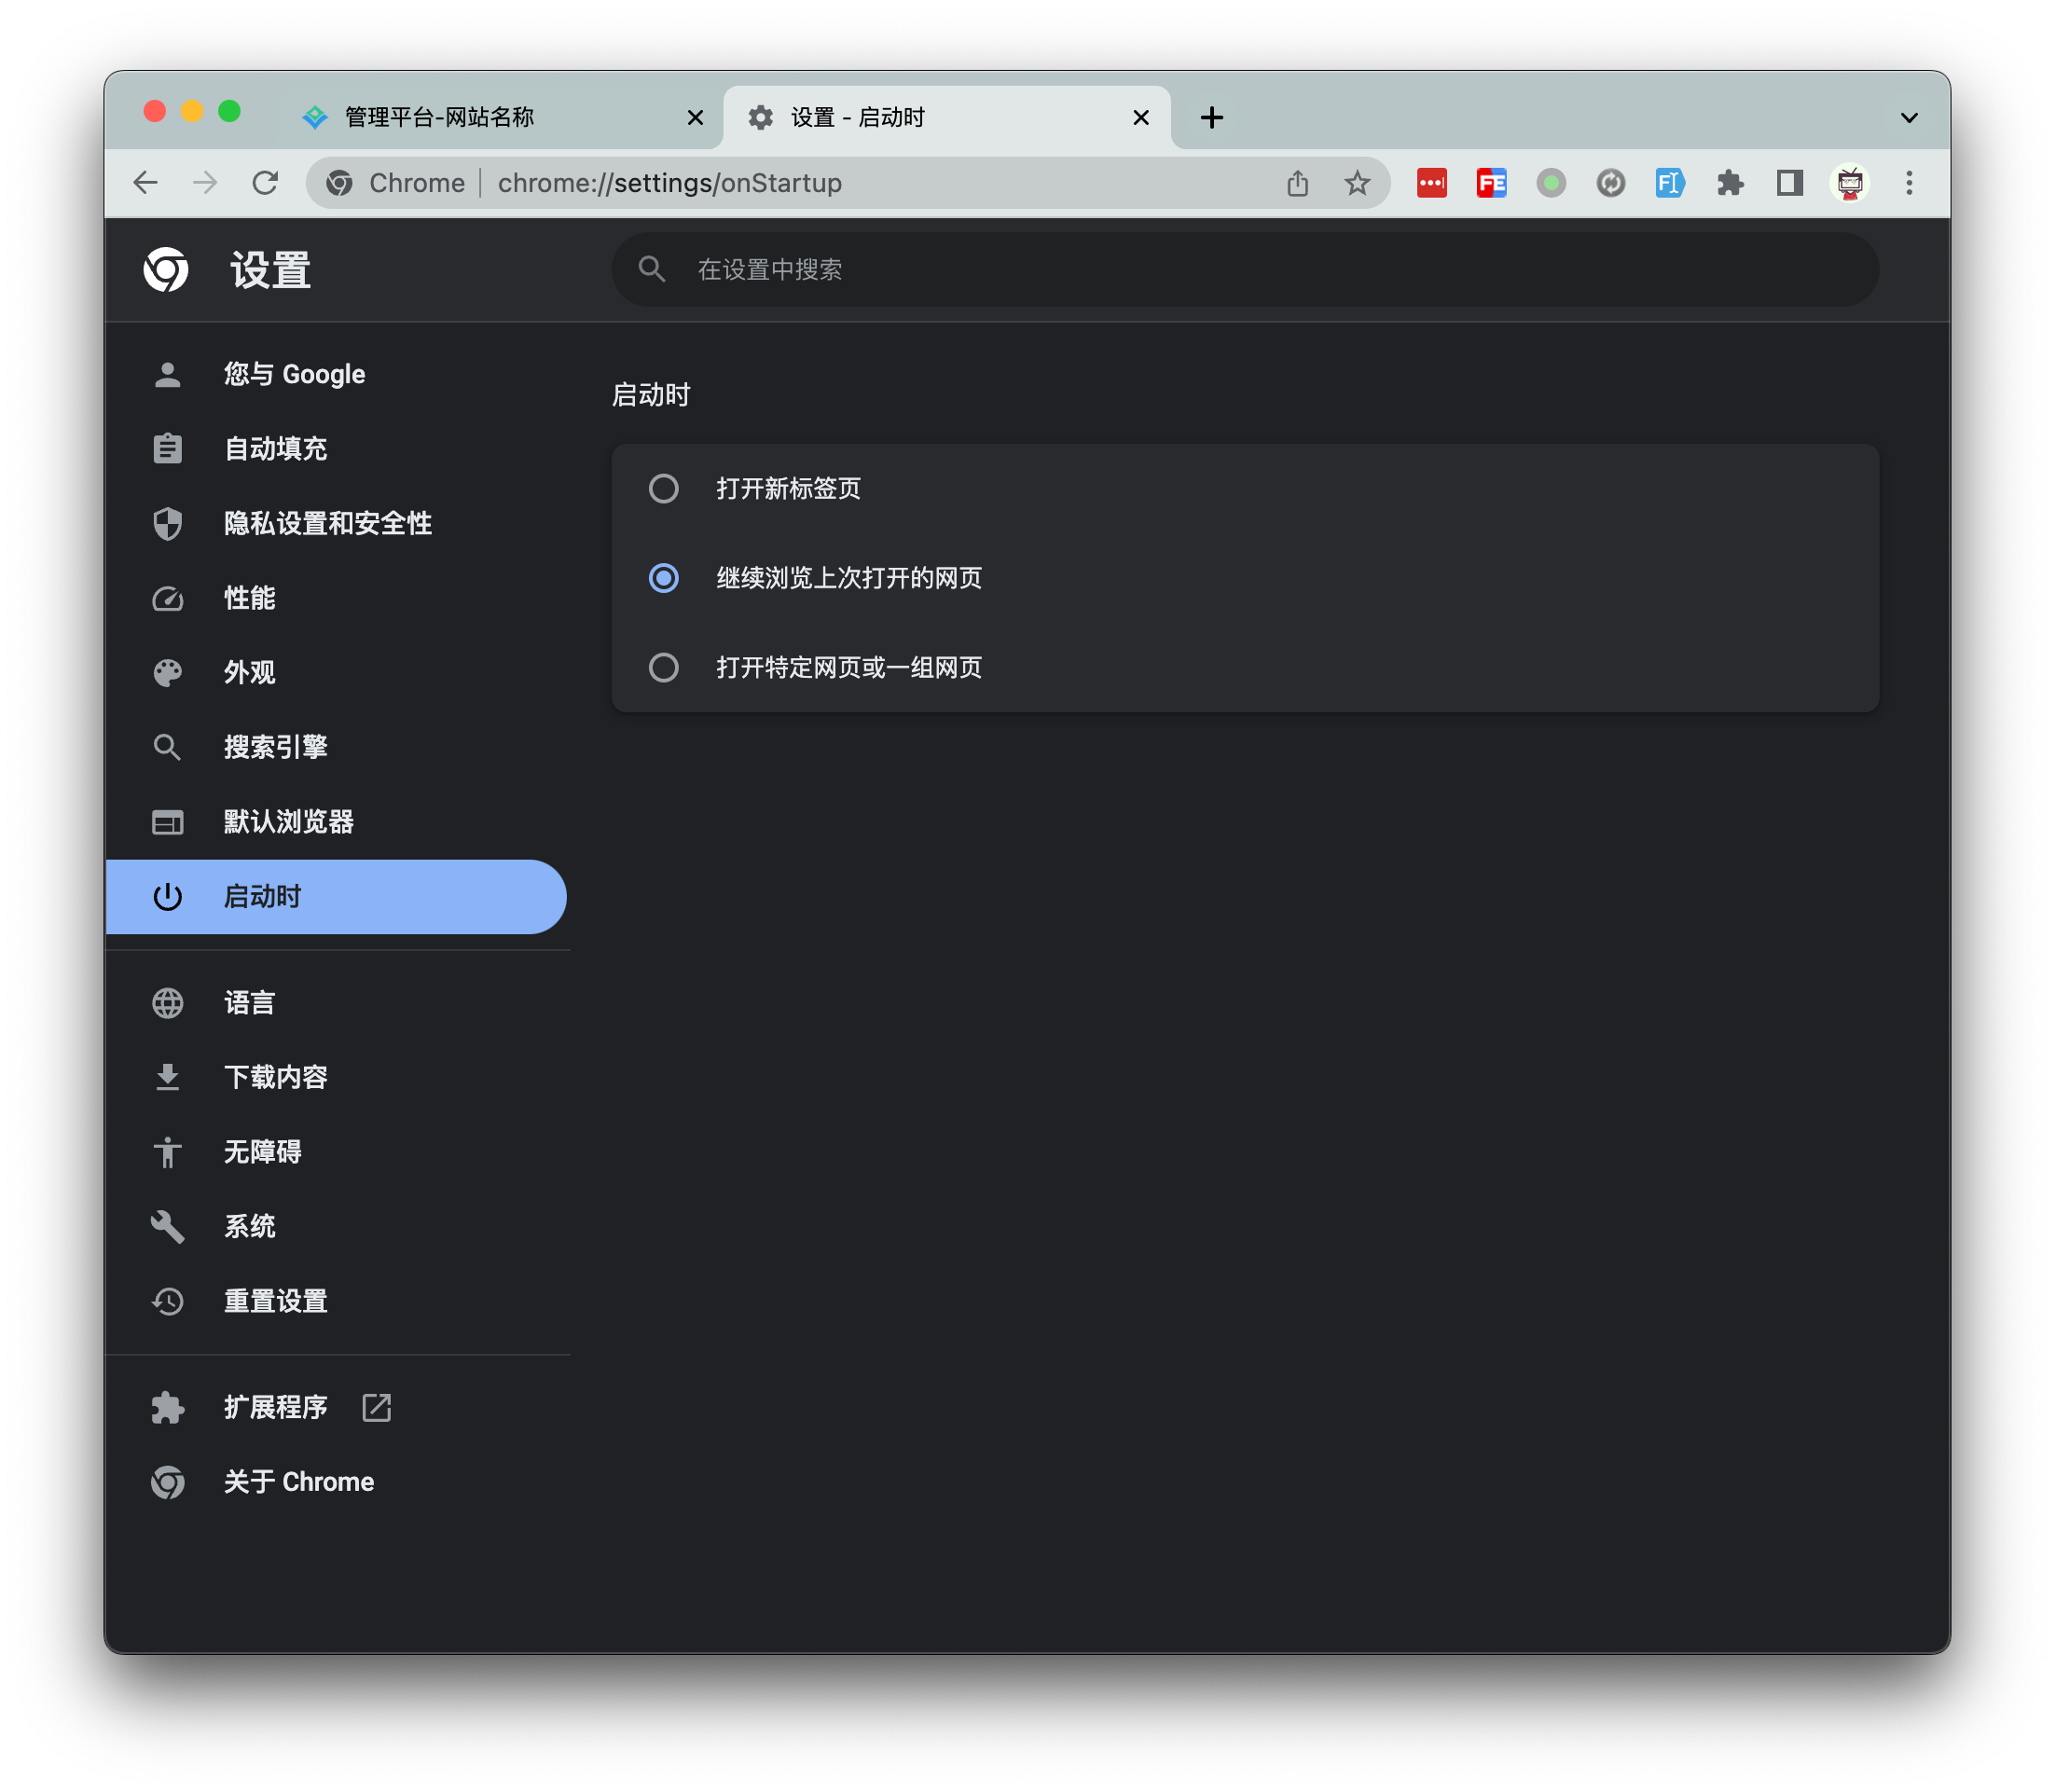Select 打开新标签页 radio option
The width and height of the screenshot is (2055, 1792).
point(663,489)
